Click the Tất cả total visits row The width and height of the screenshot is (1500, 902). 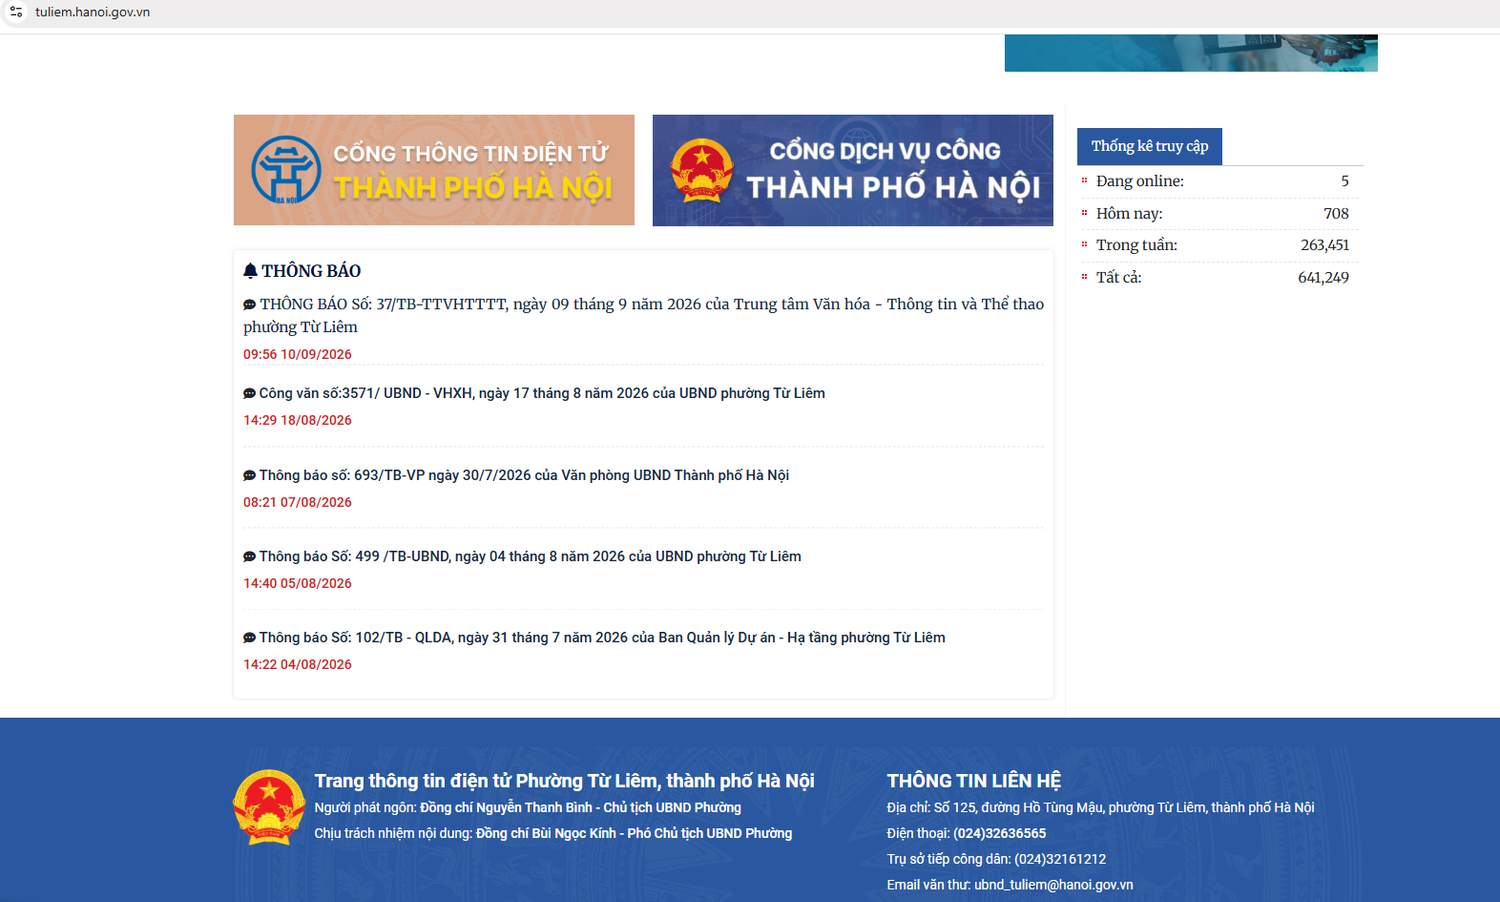[x=1220, y=277]
